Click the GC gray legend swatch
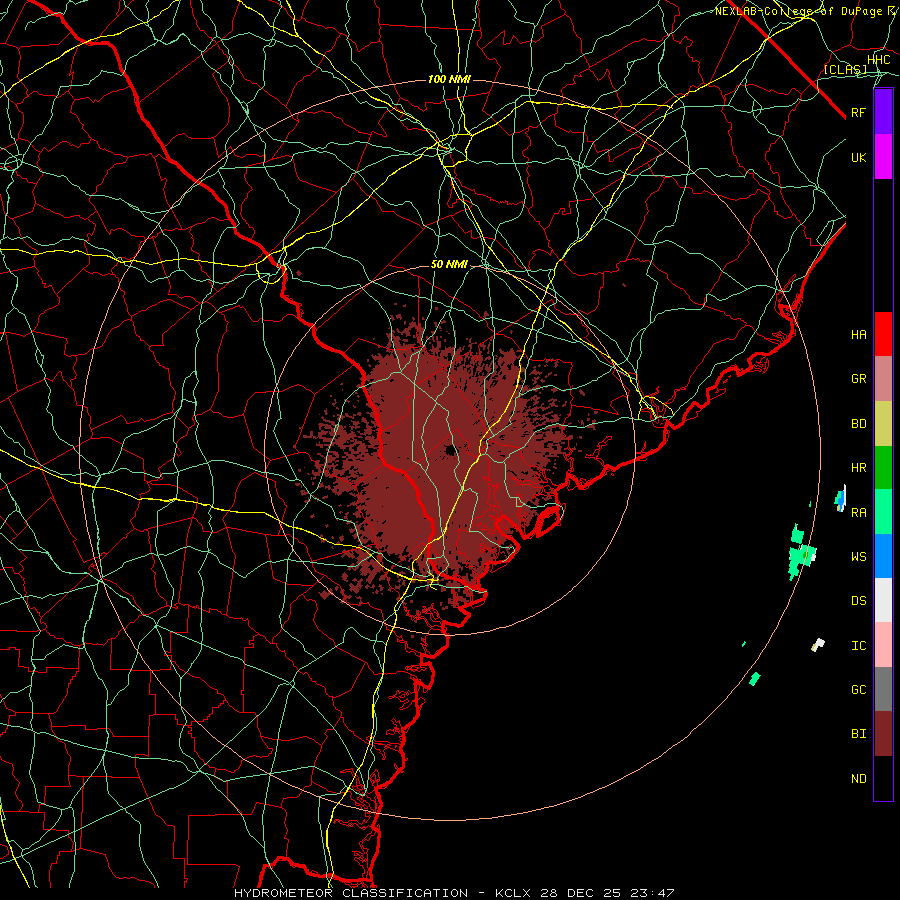 pyautogui.click(x=883, y=689)
